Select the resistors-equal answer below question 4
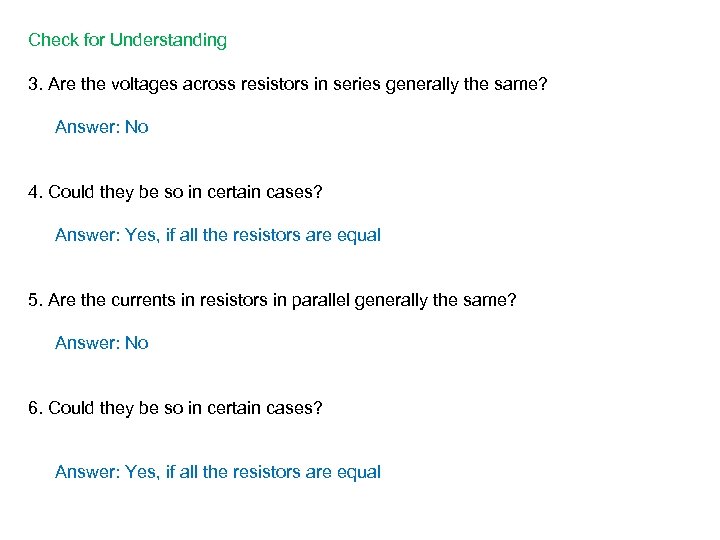Screen dimensions: 720x540 point(217,235)
